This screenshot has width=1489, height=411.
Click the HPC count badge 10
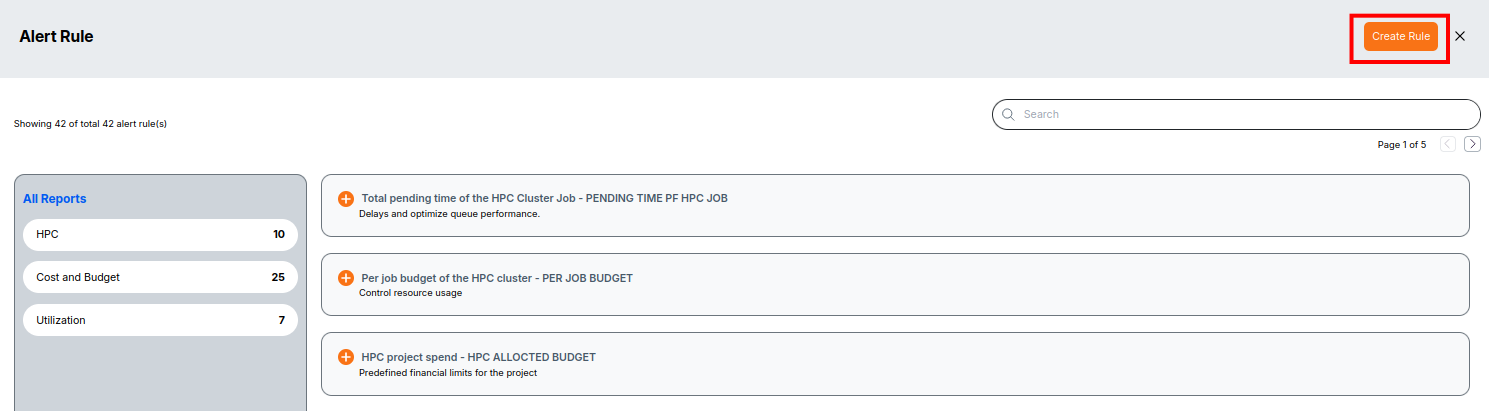click(x=279, y=235)
